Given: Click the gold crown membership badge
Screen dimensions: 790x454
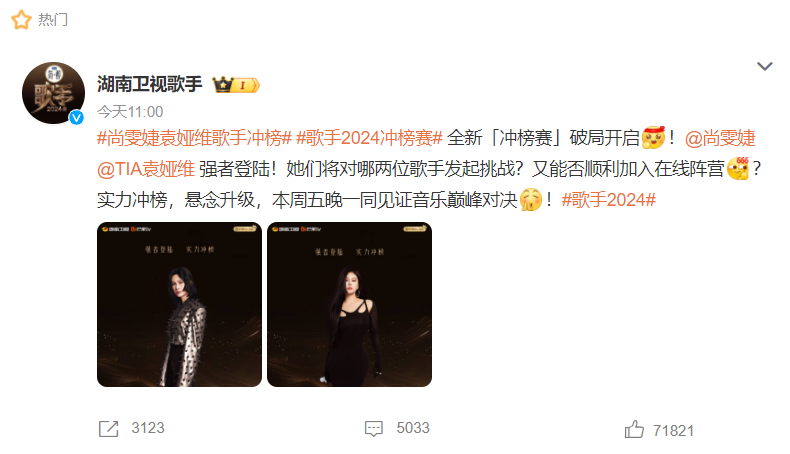Looking at the screenshot, I should 236,85.
